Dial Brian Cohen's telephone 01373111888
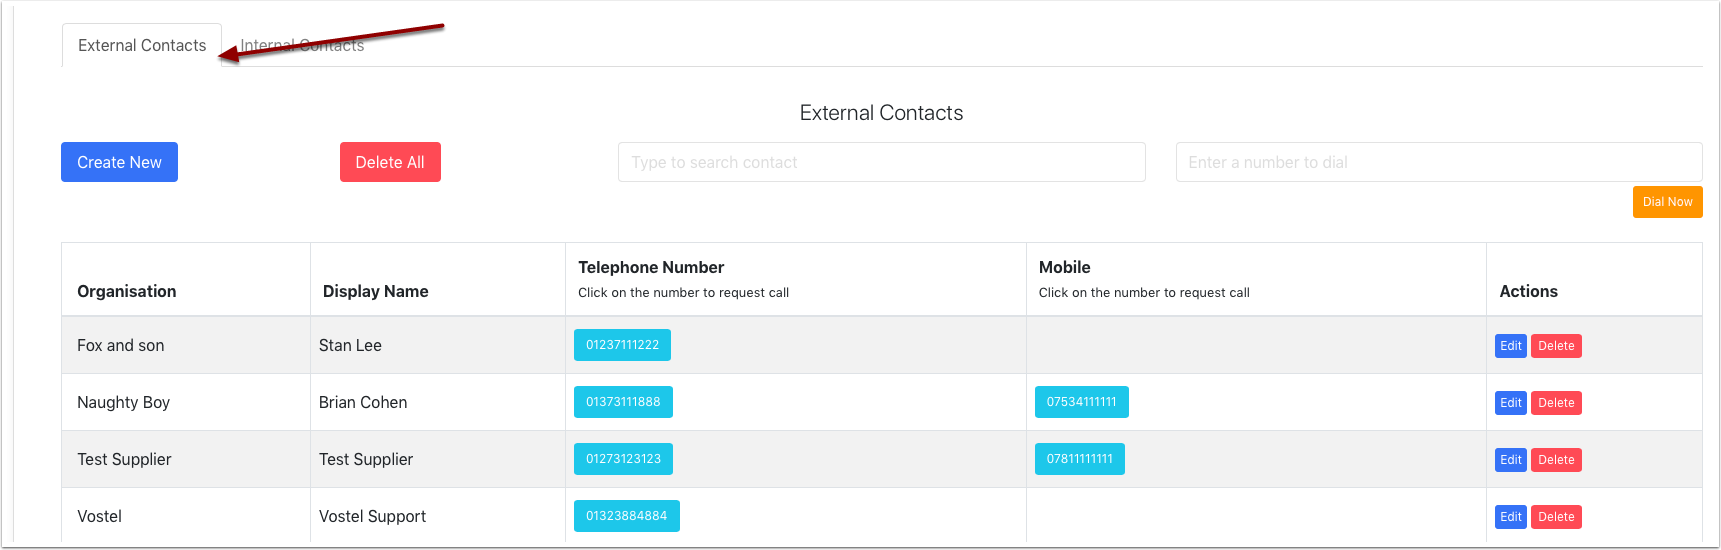 pos(623,402)
